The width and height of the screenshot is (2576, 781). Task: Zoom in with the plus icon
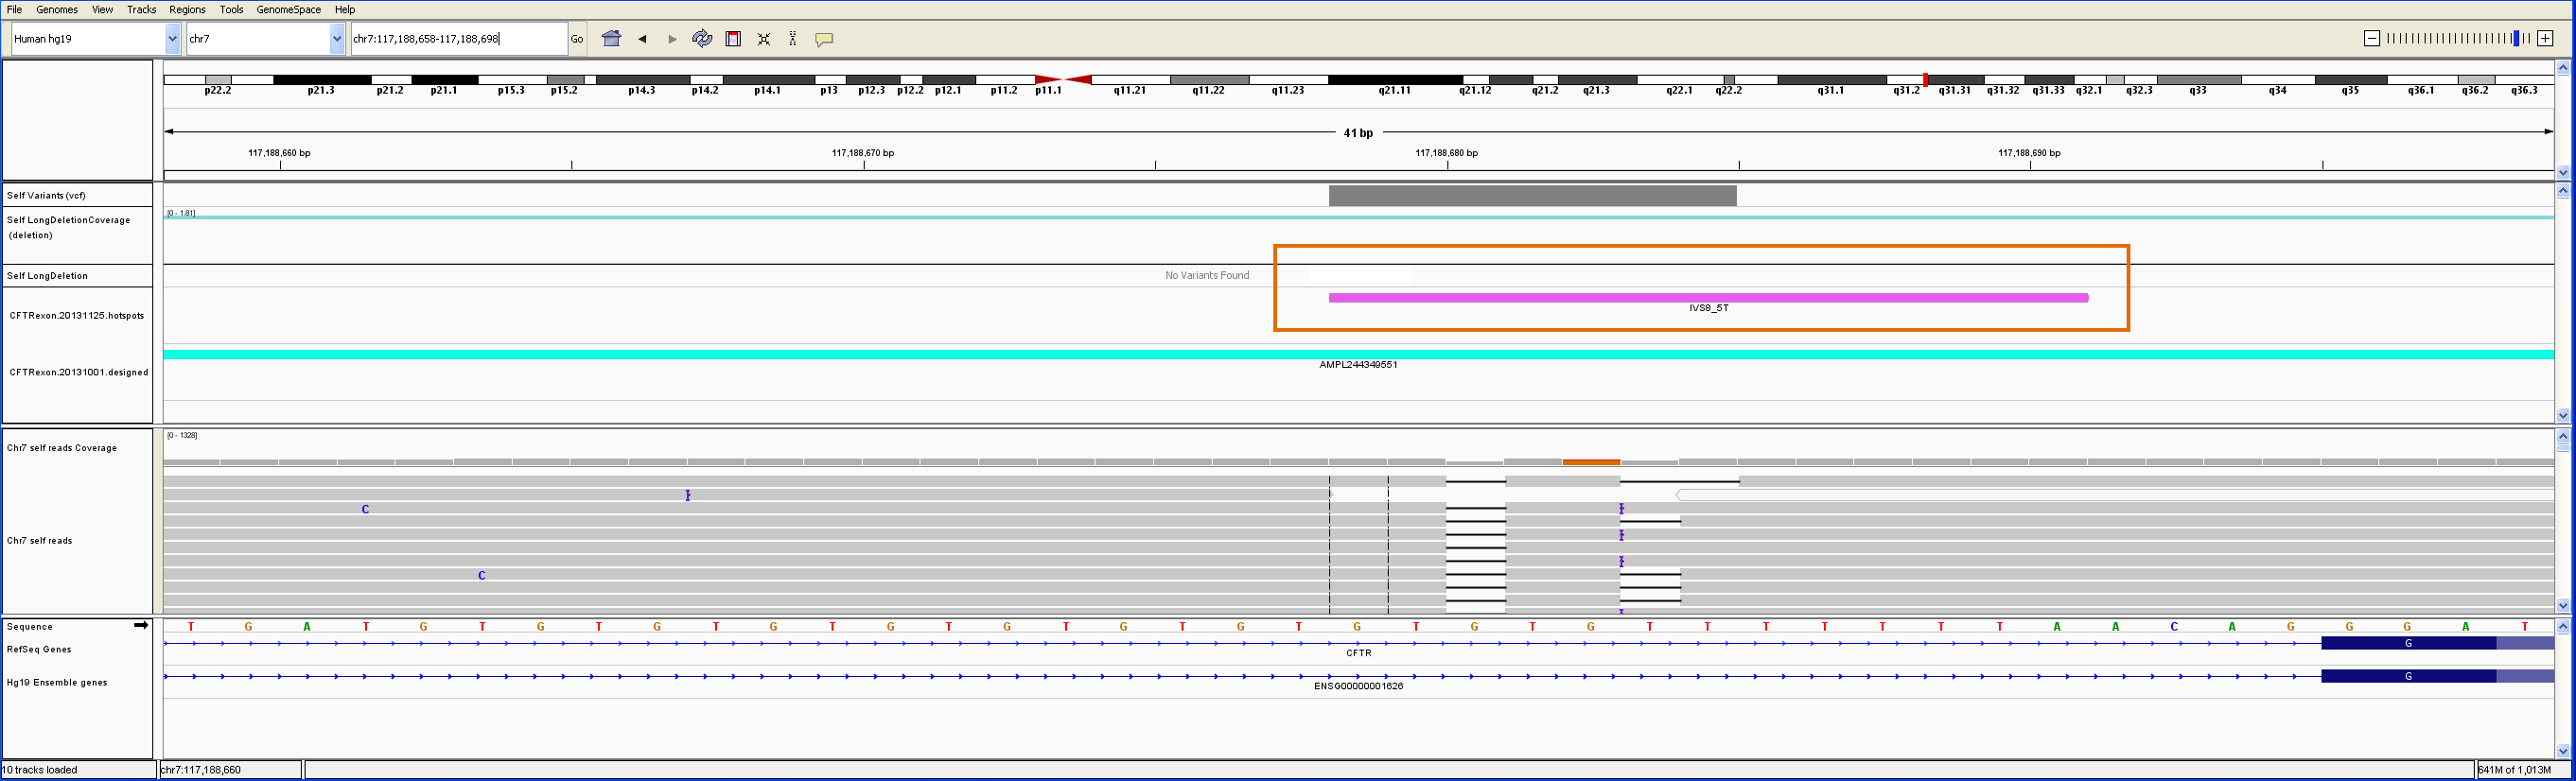pyautogui.click(x=2545, y=38)
